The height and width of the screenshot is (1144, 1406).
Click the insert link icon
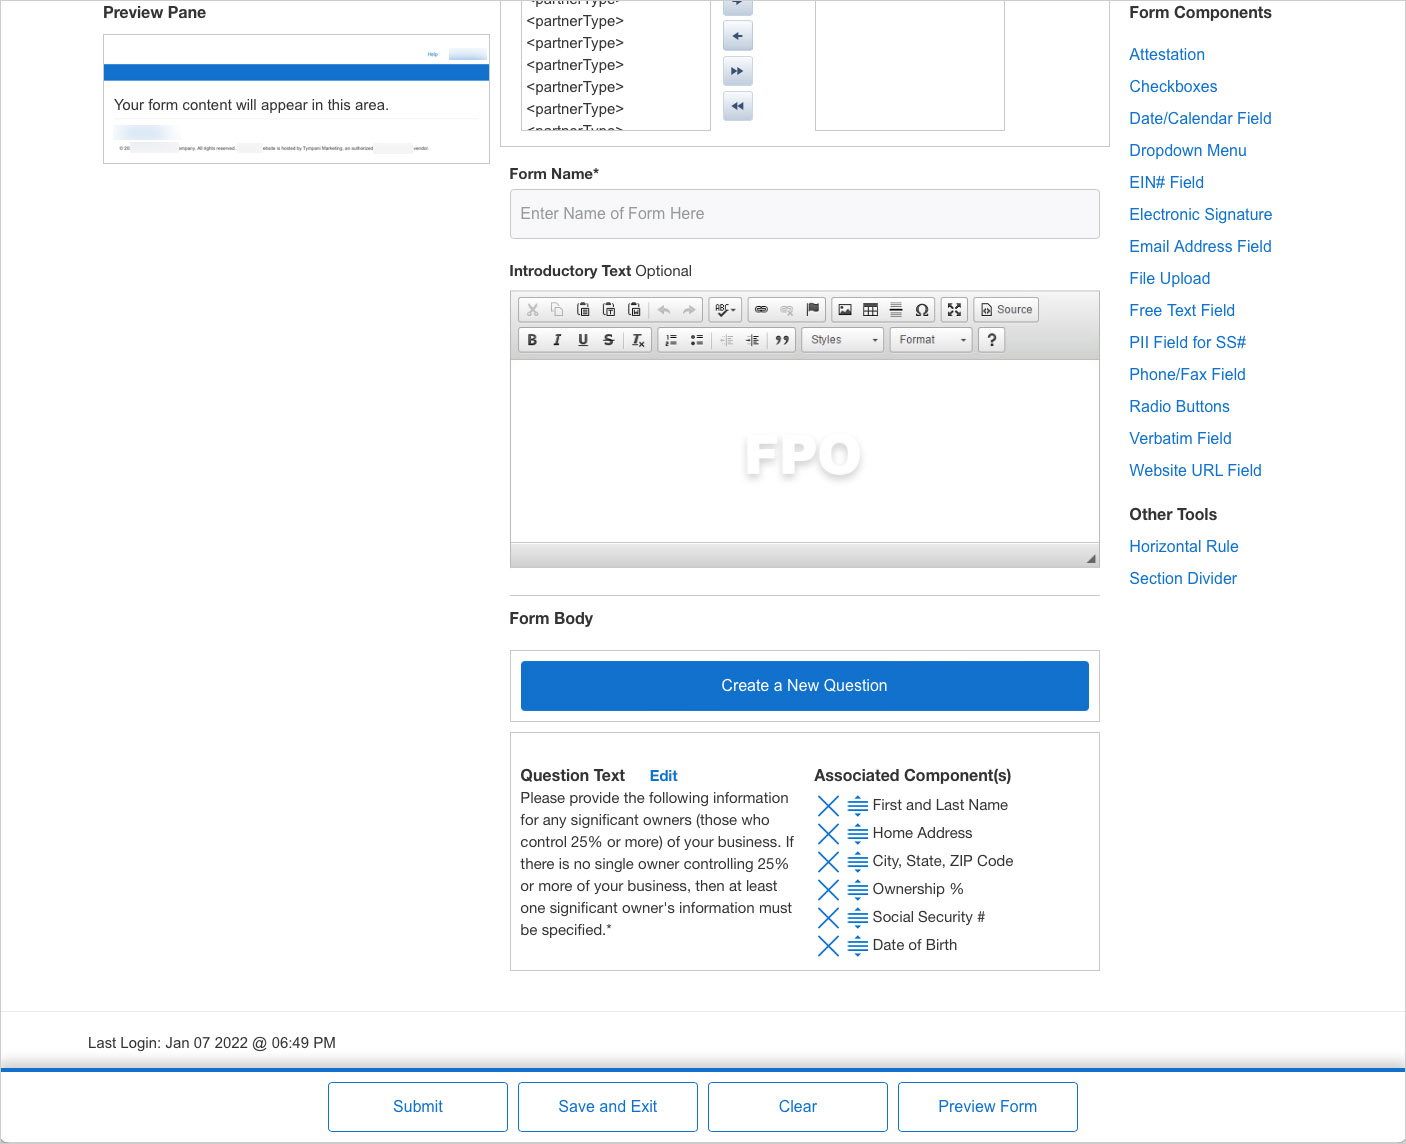click(x=761, y=310)
